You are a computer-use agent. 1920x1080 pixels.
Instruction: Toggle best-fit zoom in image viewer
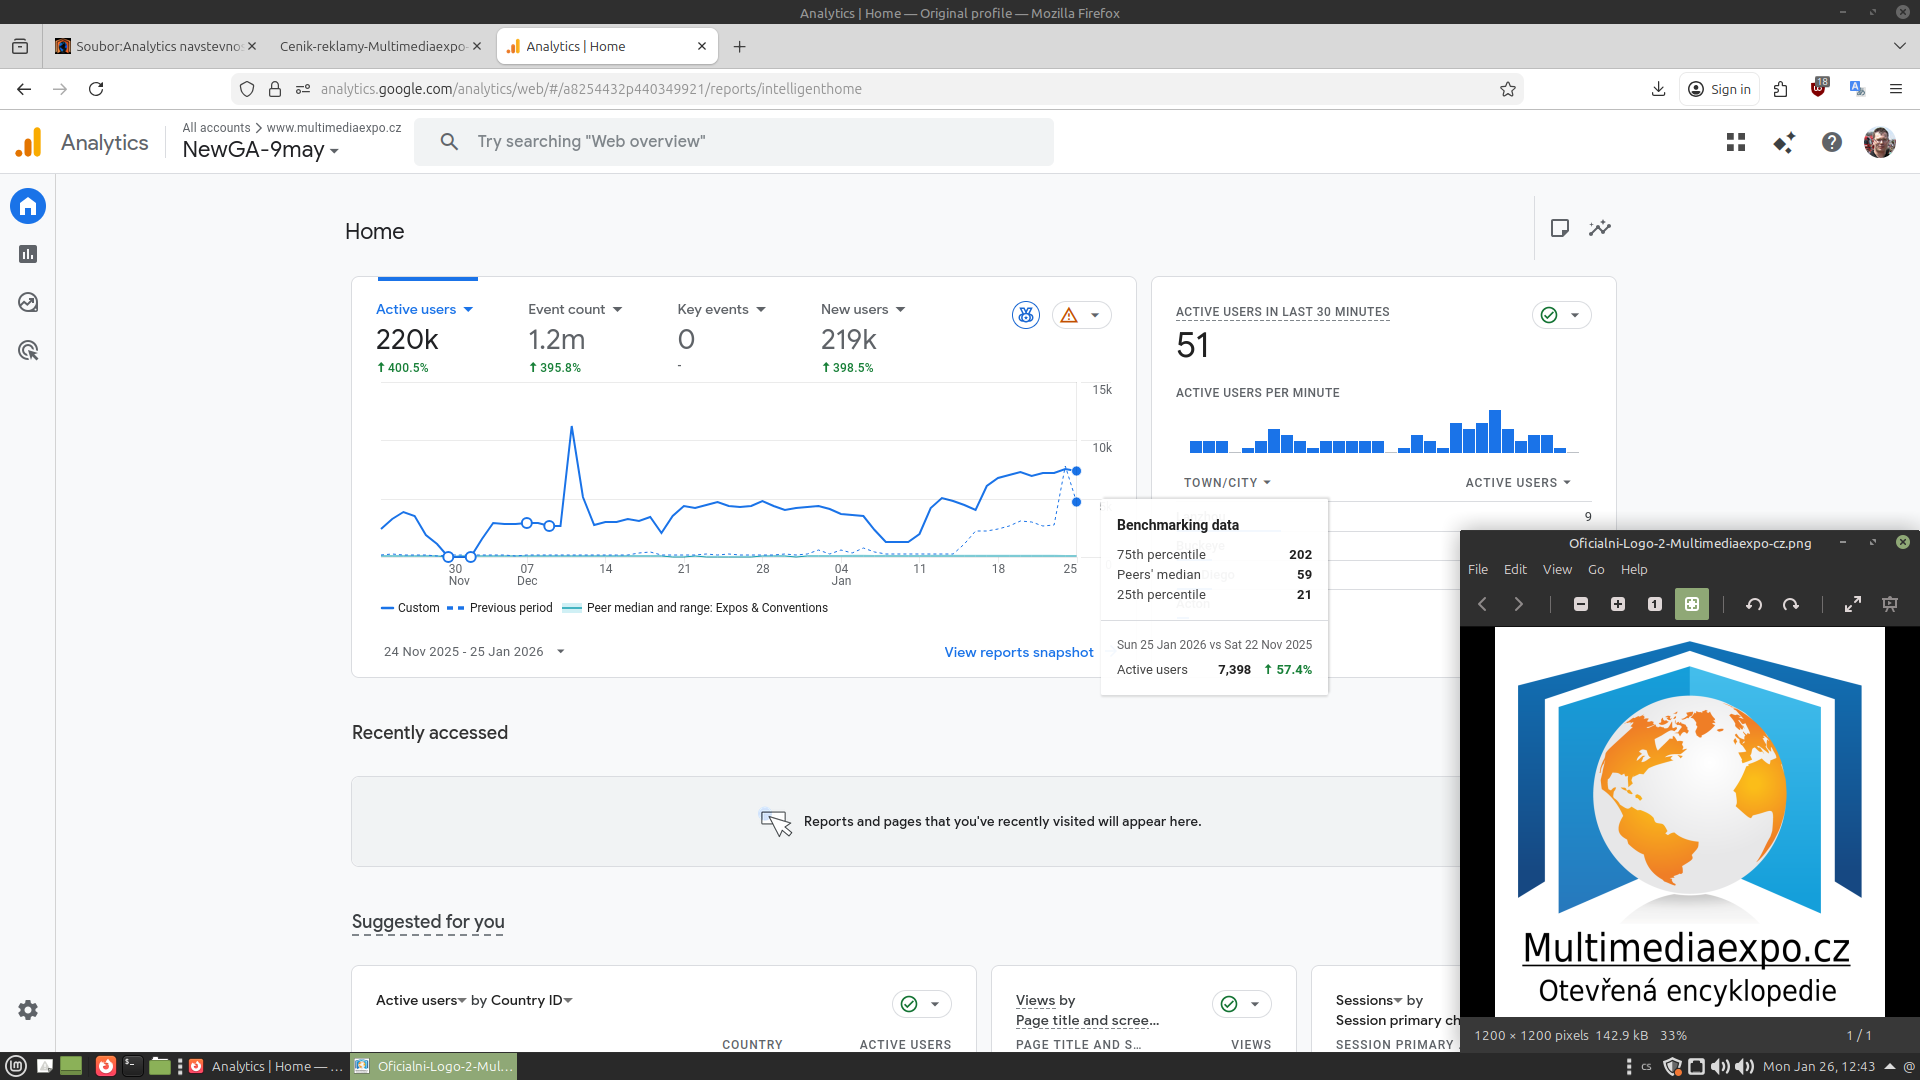point(1692,604)
